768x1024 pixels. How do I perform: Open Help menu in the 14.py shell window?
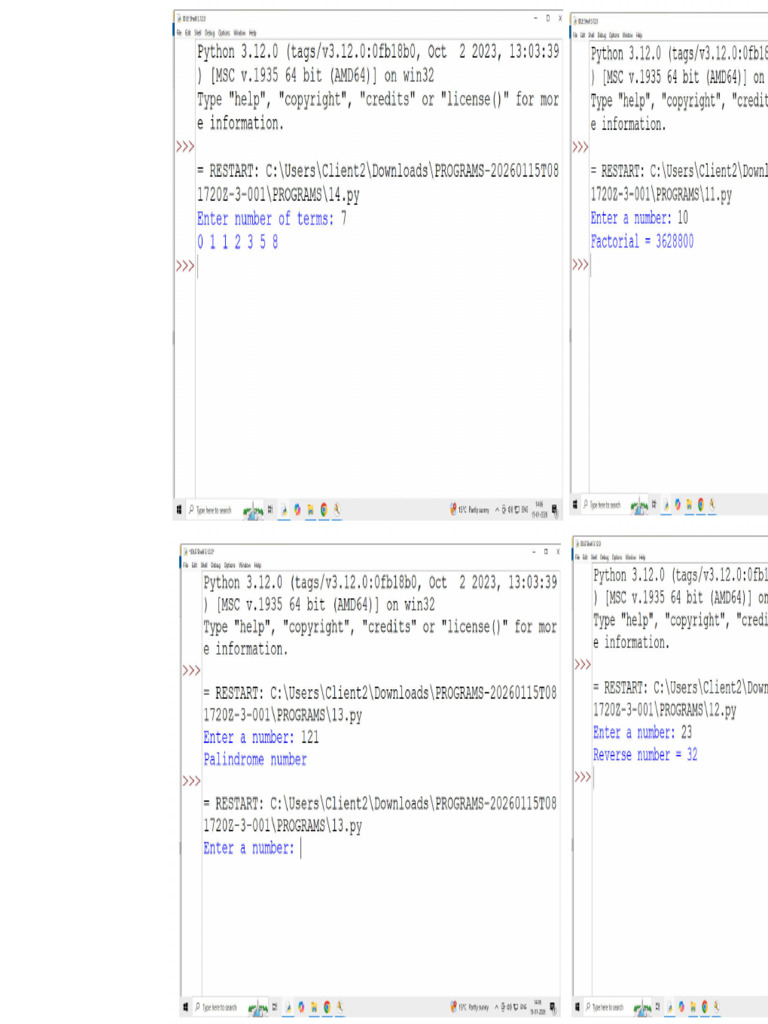[x=252, y=33]
